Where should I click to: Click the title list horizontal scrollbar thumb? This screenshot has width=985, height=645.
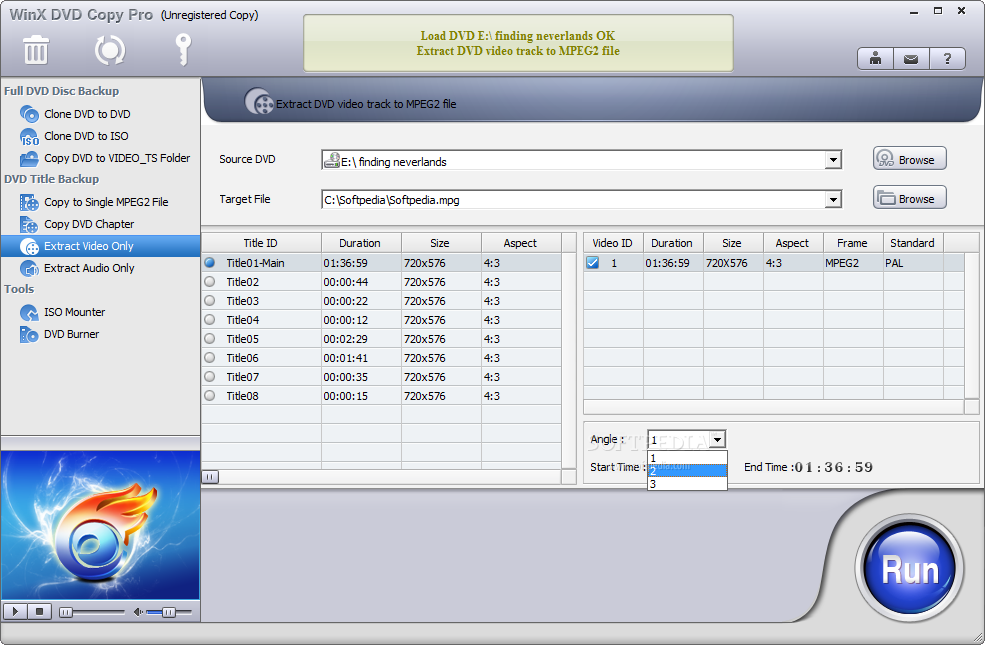(x=210, y=477)
